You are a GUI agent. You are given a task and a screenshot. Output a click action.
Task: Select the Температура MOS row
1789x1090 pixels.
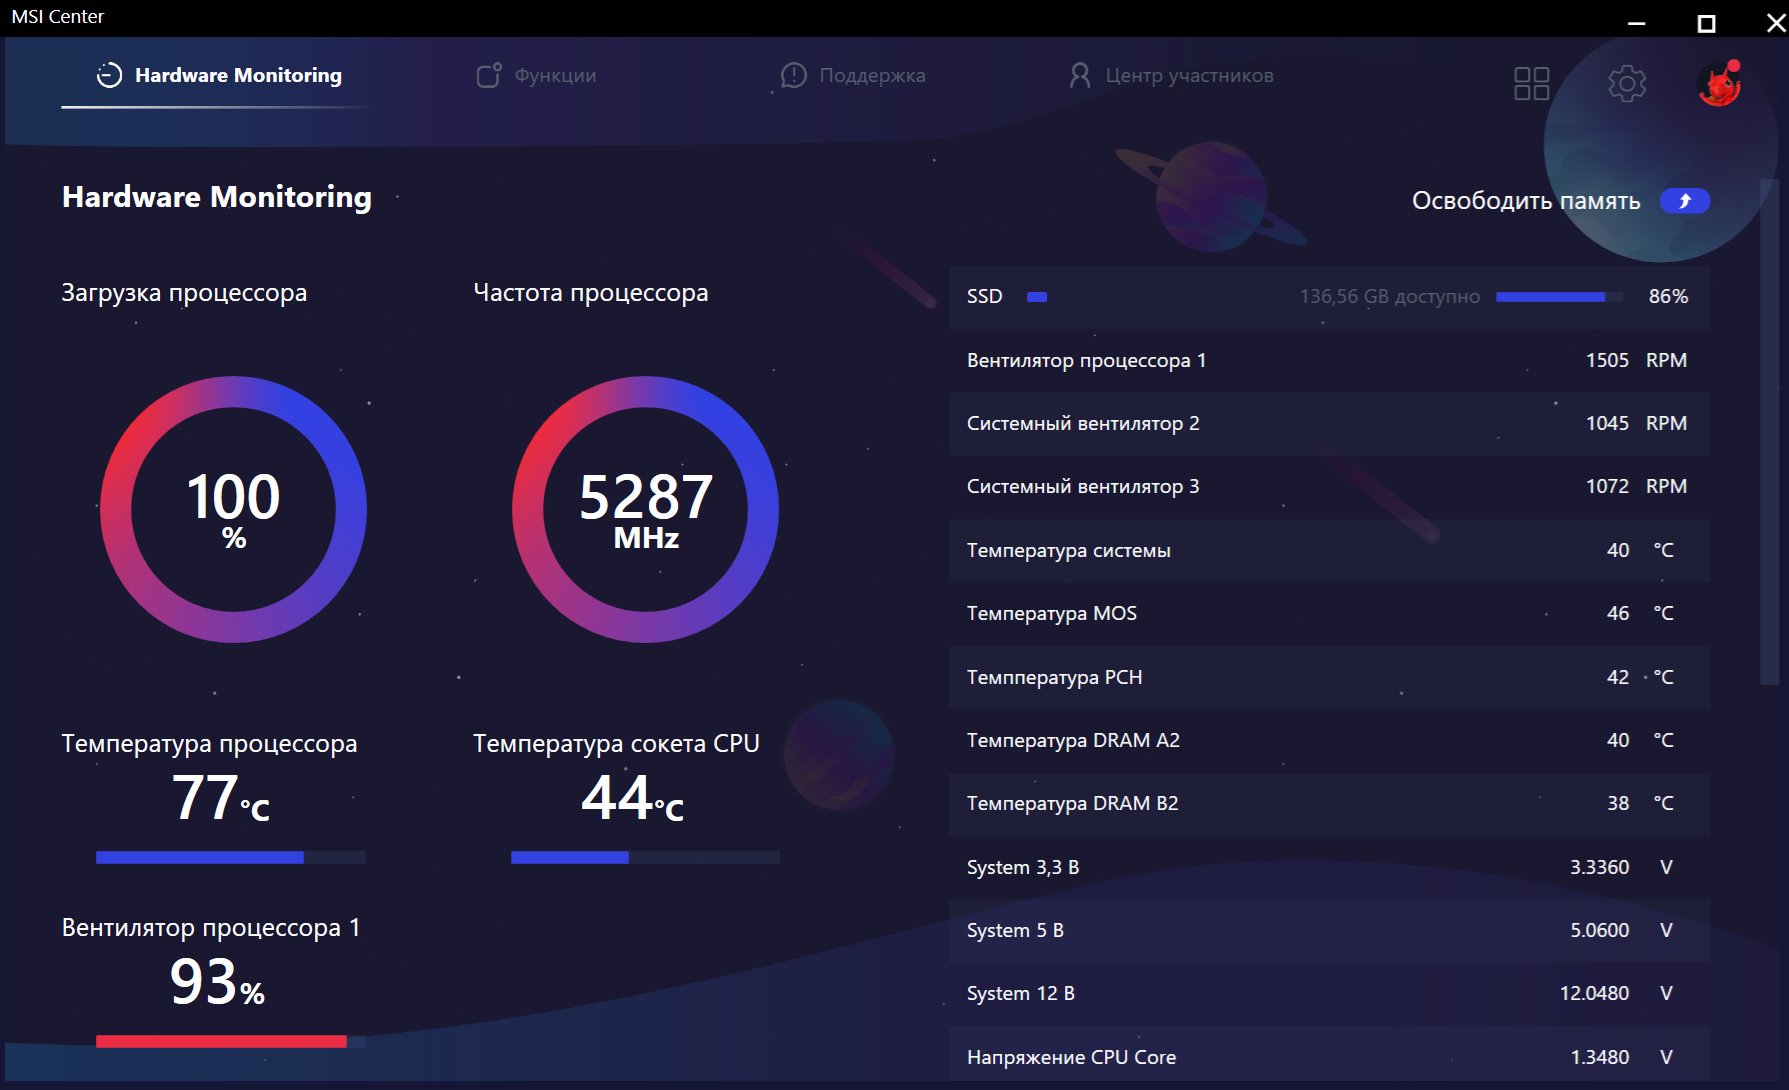coord(1329,614)
